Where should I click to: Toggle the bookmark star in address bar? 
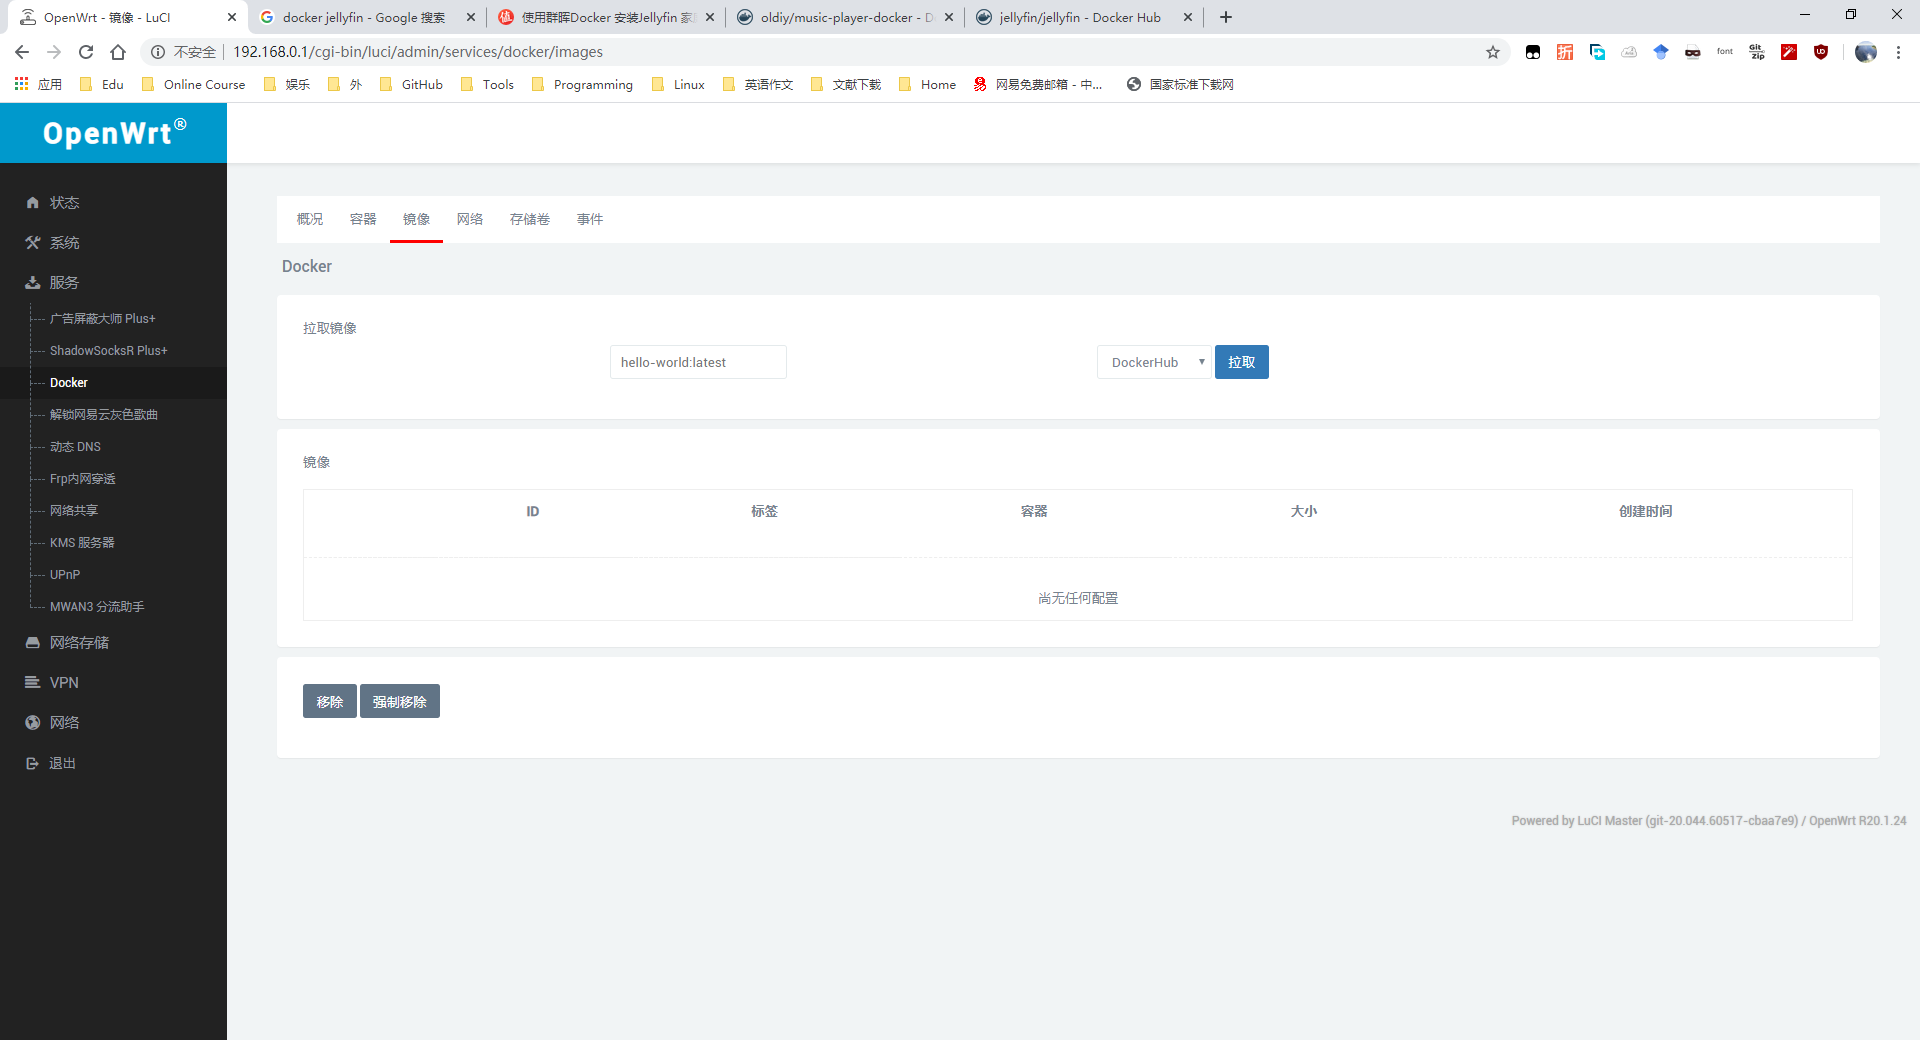pyautogui.click(x=1493, y=52)
